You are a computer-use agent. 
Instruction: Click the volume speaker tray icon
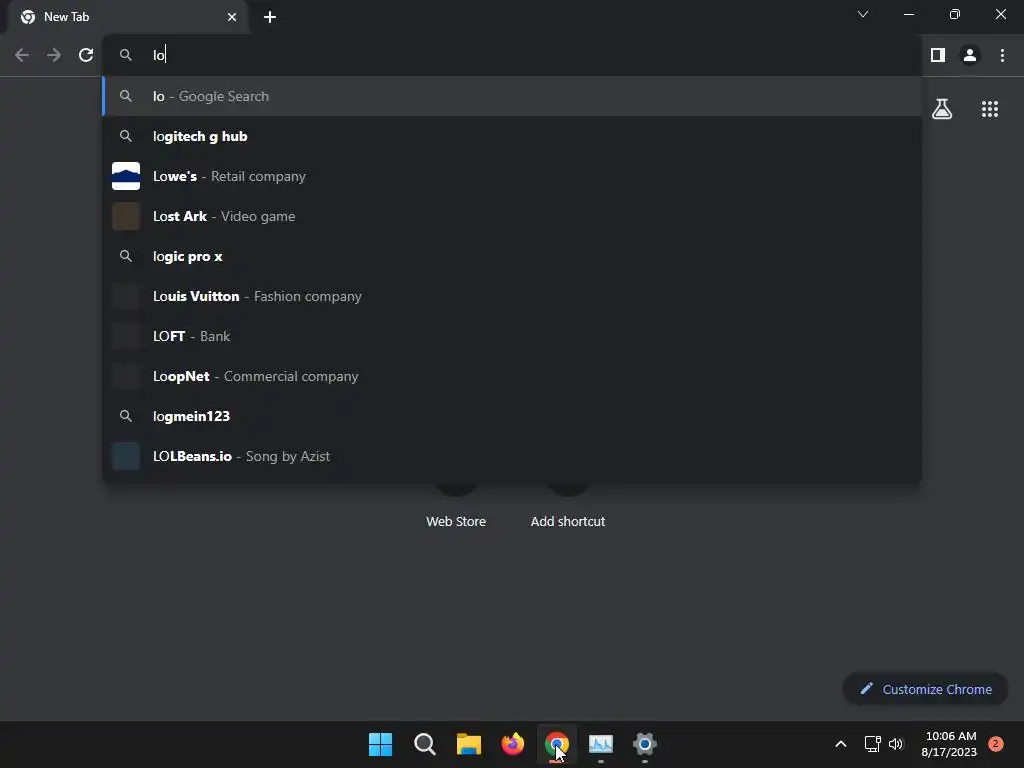point(896,744)
